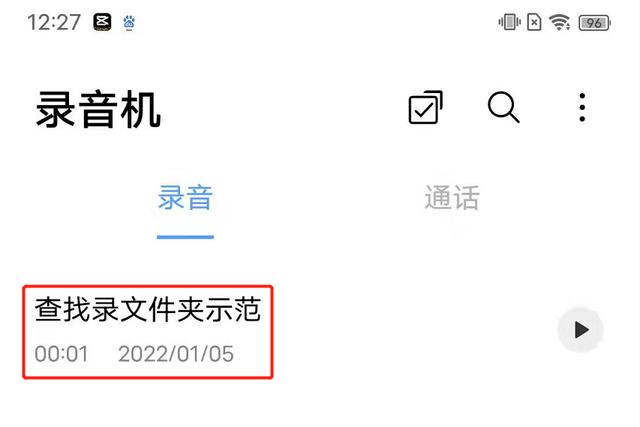Image resolution: width=640 pixels, height=427 pixels.
Task: Tap the vibrate mode status icon
Action: (x=509, y=22)
